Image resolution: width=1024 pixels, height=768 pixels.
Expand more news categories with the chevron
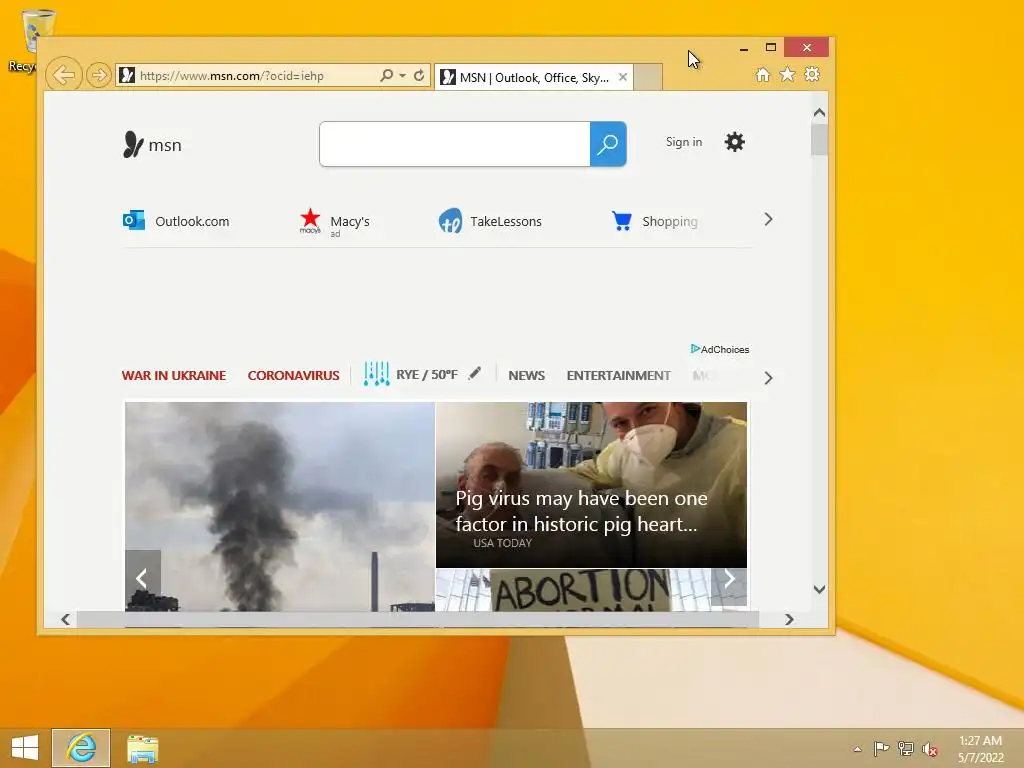click(769, 378)
